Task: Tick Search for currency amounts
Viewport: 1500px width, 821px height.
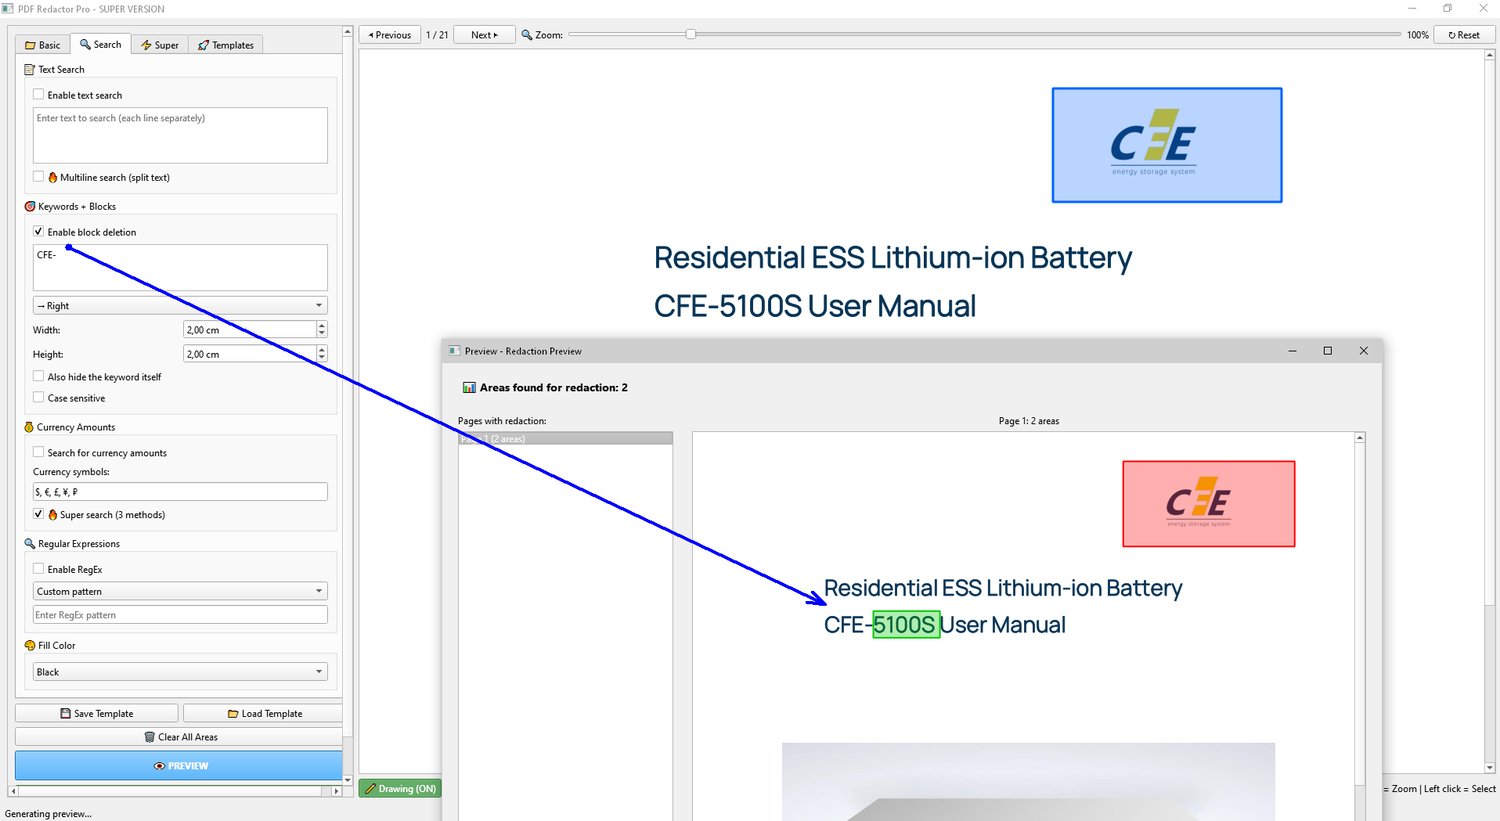Action: 39,453
